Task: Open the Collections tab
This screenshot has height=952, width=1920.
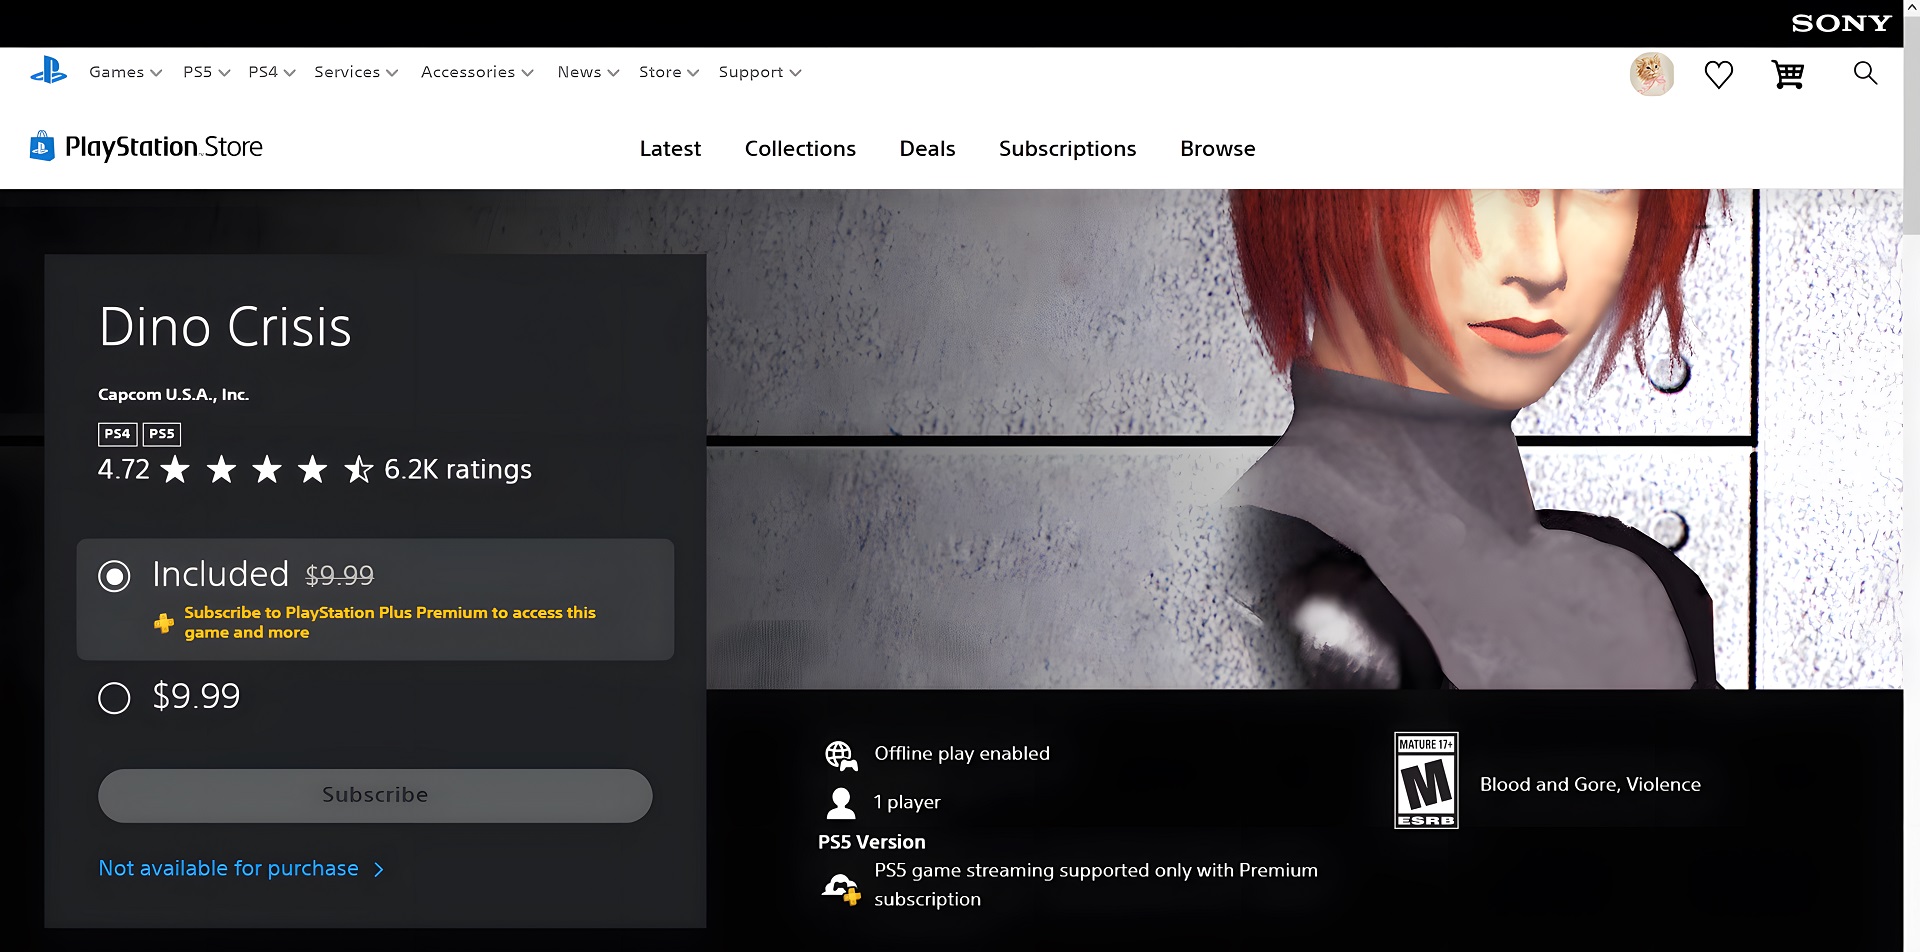Action: (x=800, y=149)
